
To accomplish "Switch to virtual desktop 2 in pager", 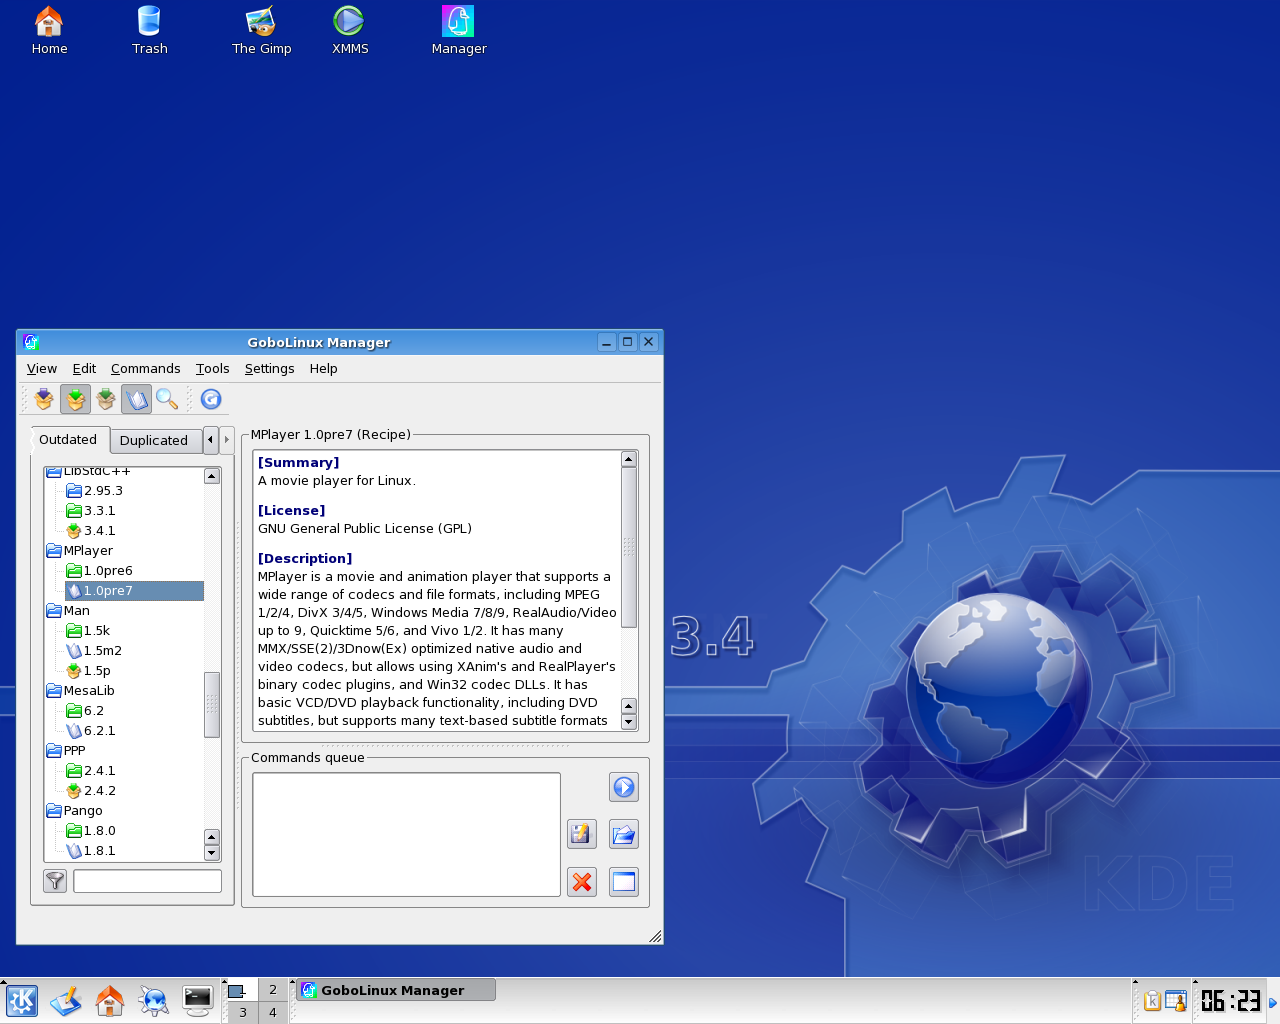I will (273, 989).
